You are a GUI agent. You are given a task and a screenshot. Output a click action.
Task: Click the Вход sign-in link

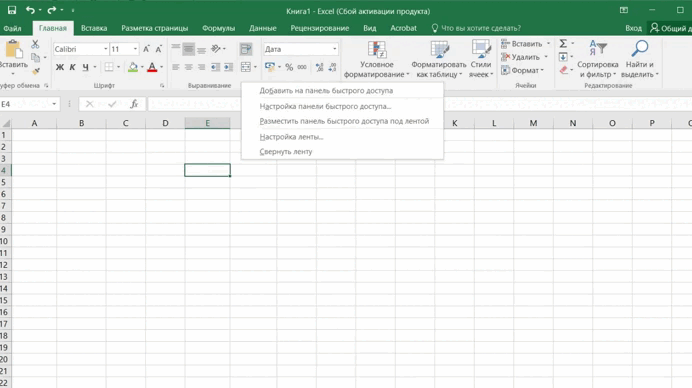pos(633,28)
